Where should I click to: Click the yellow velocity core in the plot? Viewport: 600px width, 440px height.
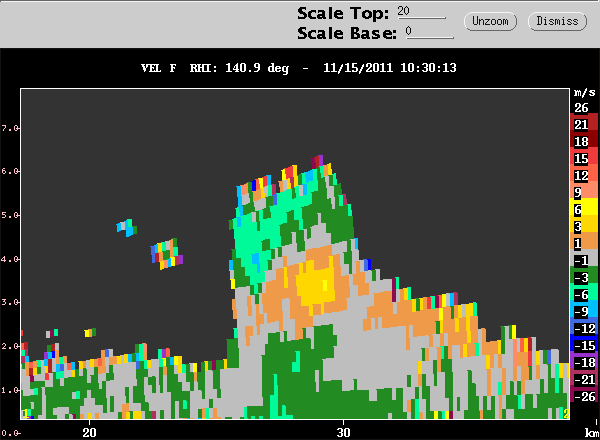[x=316, y=285]
